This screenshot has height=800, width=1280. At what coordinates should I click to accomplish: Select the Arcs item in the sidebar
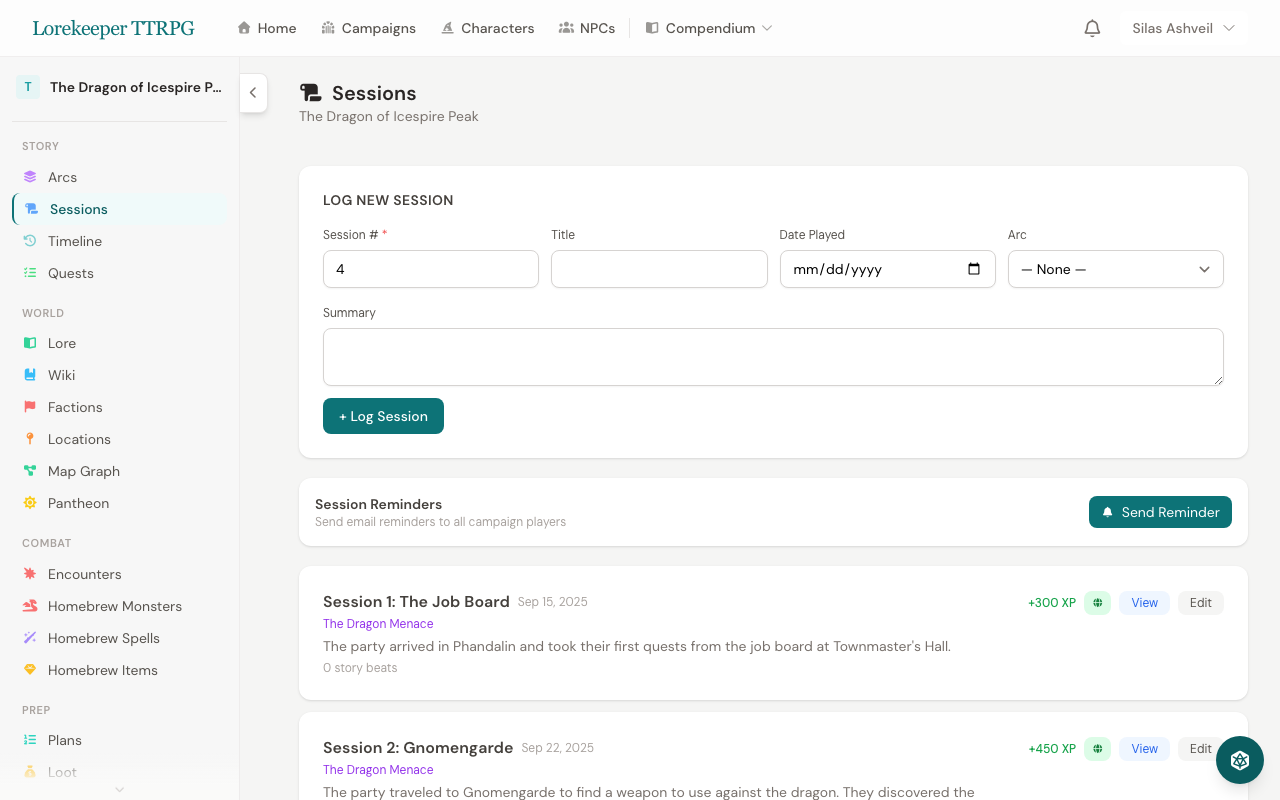[x=63, y=176]
